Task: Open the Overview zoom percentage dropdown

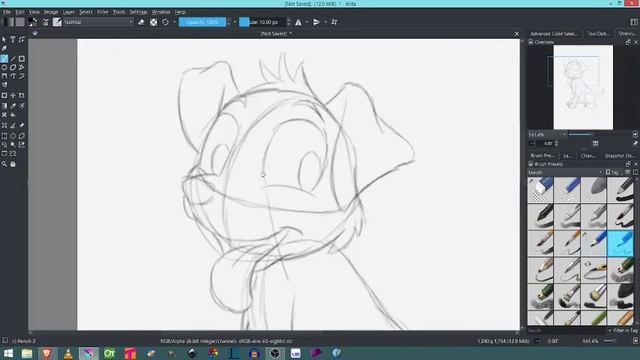Action: (x=547, y=134)
